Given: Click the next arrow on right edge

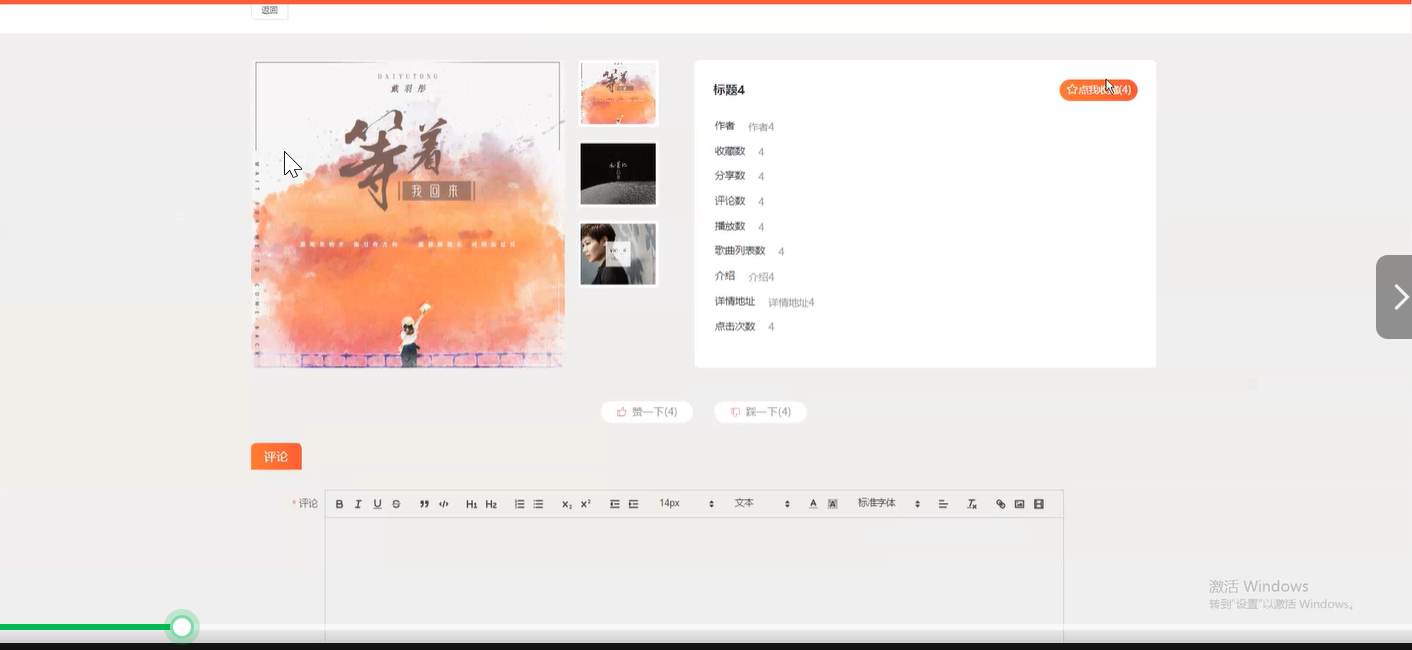Looking at the screenshot, I should coord(1395,297).
